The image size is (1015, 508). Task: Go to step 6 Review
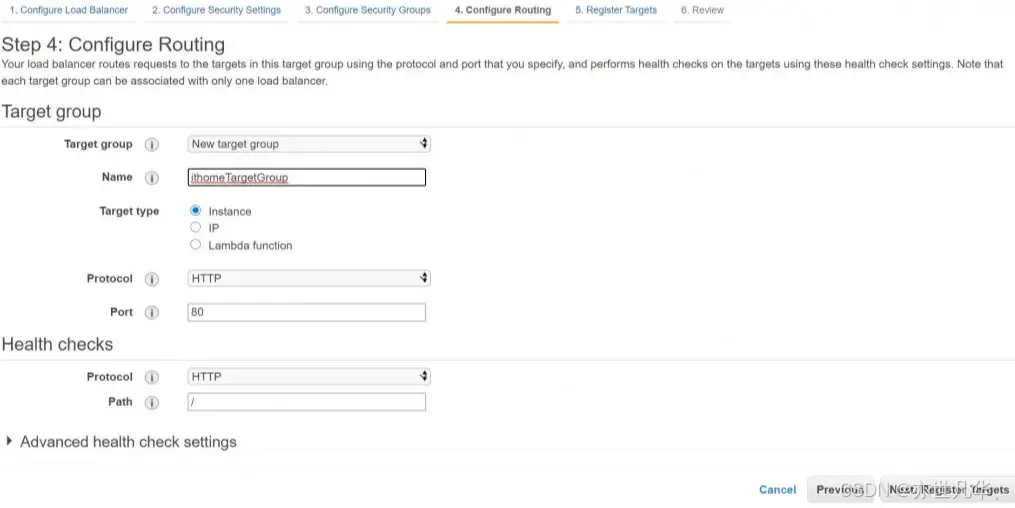coord(702,10)
